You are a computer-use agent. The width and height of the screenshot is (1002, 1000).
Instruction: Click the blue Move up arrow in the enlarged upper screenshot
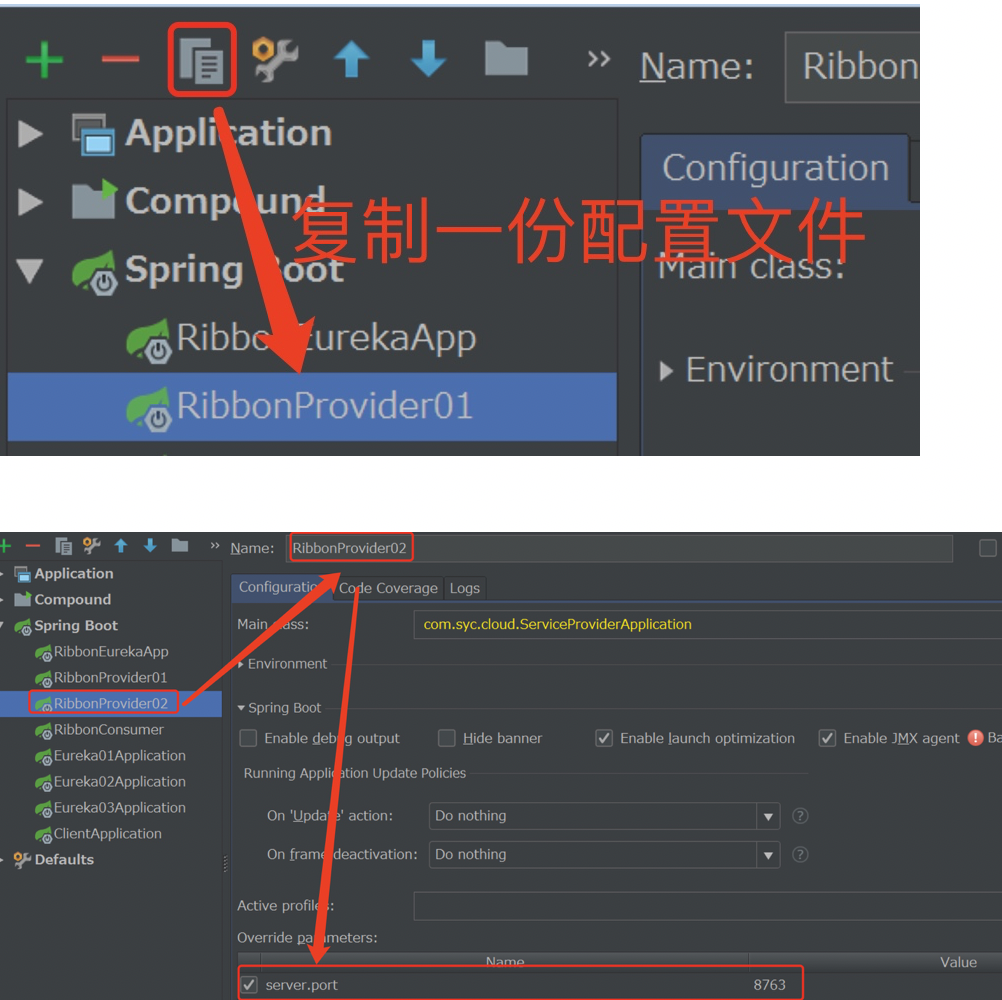(351, 59)
